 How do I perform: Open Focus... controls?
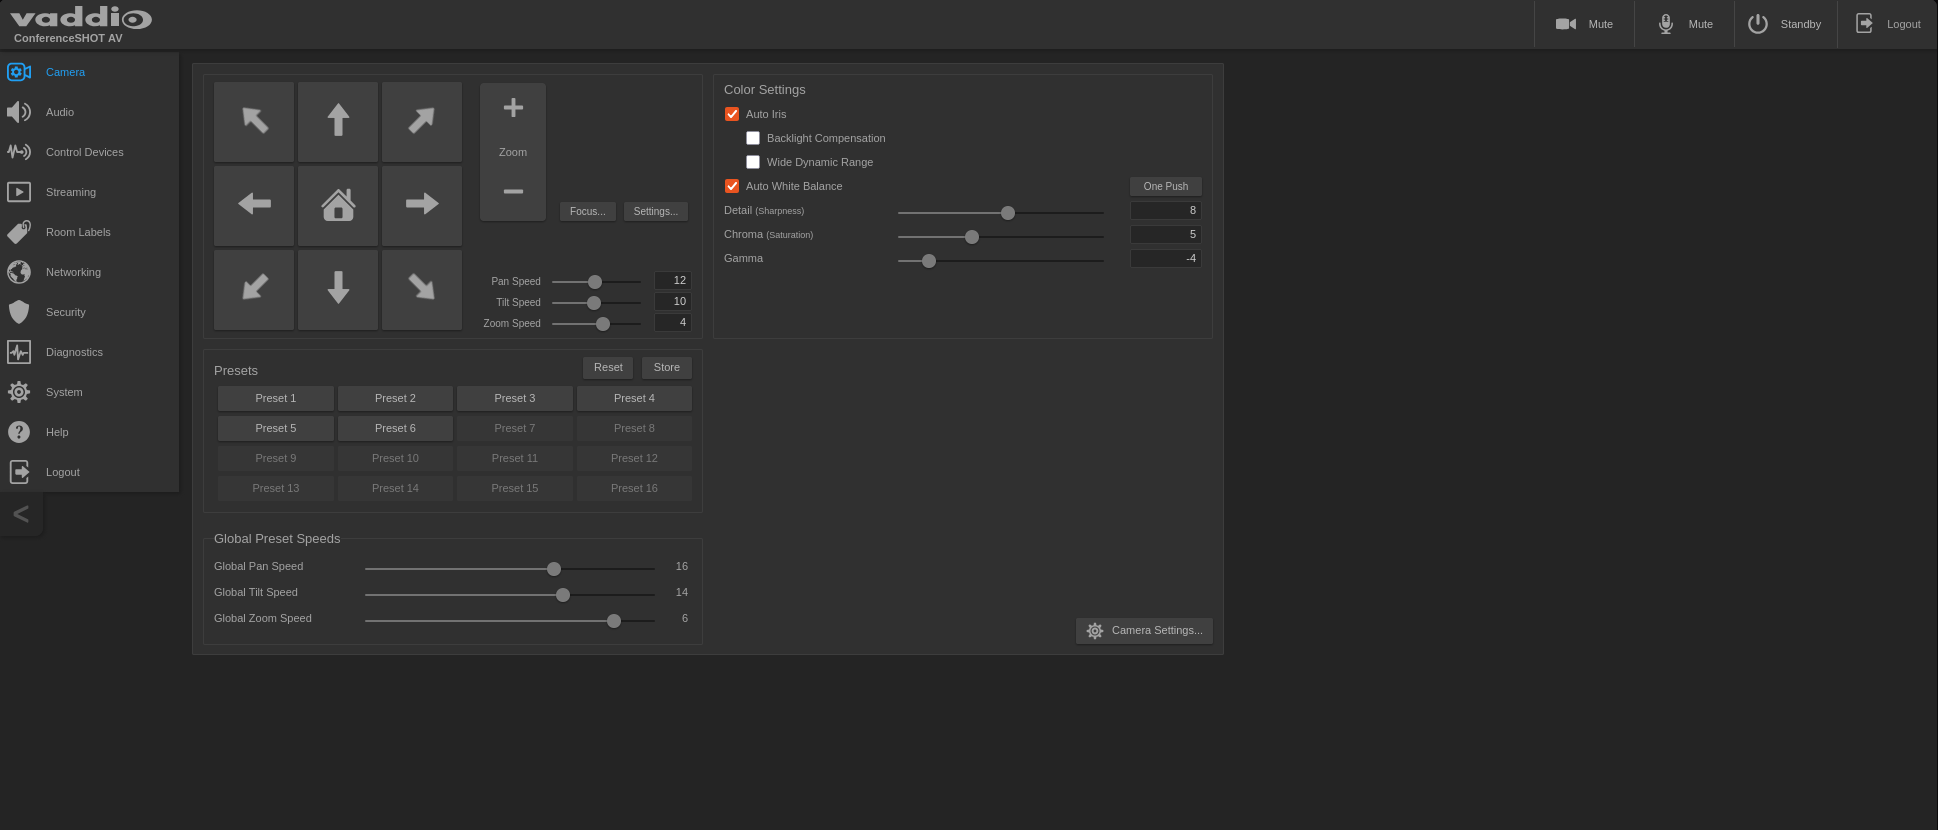coord(588,211)
